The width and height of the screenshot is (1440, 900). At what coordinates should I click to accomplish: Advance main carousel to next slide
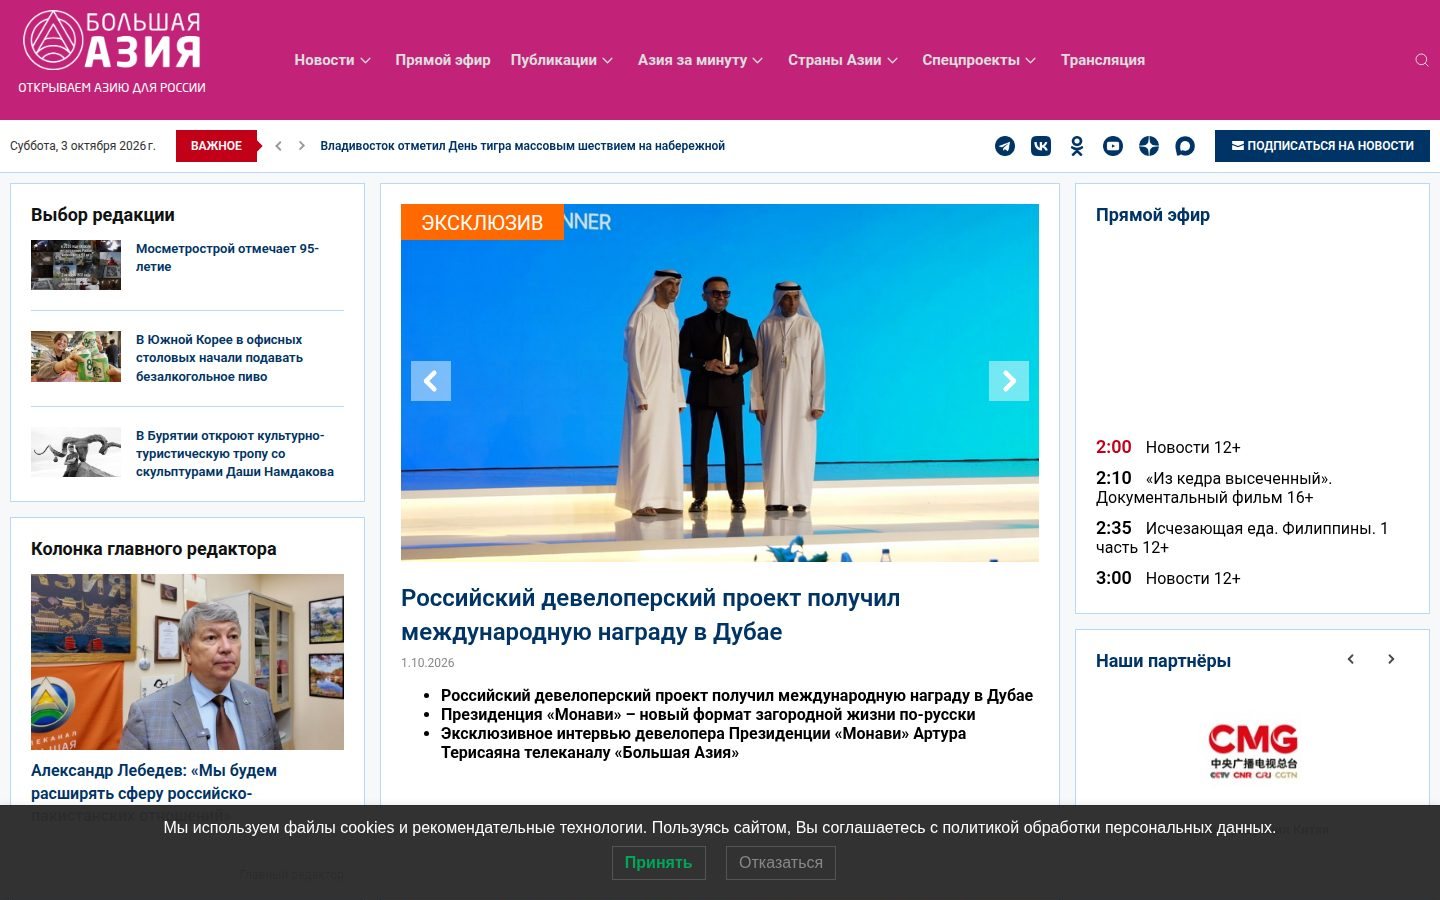[1009, 381]
